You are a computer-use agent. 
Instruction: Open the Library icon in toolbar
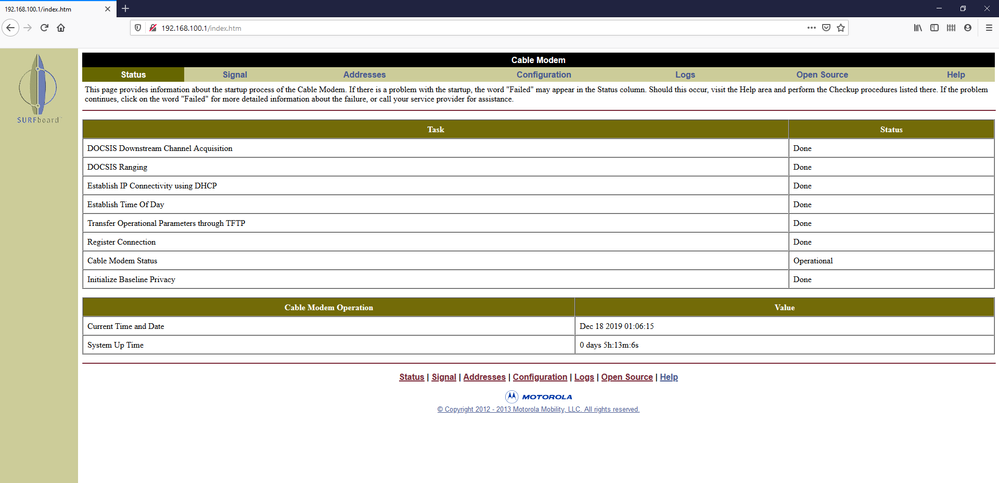pos(918,28)
